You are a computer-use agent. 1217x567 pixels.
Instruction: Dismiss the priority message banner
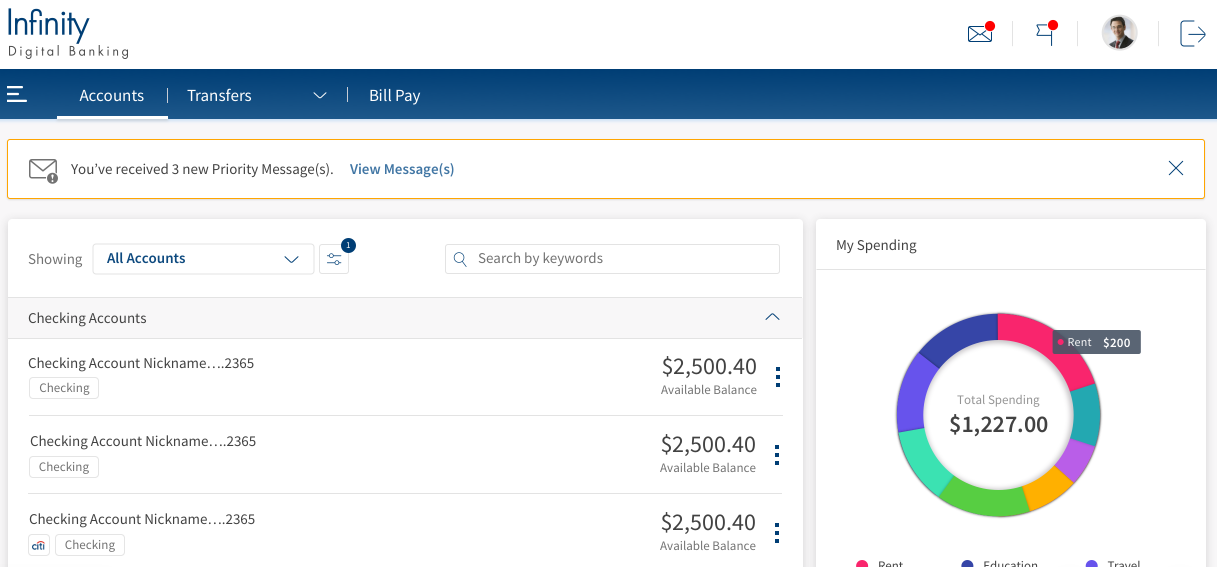coord(1176,168)
